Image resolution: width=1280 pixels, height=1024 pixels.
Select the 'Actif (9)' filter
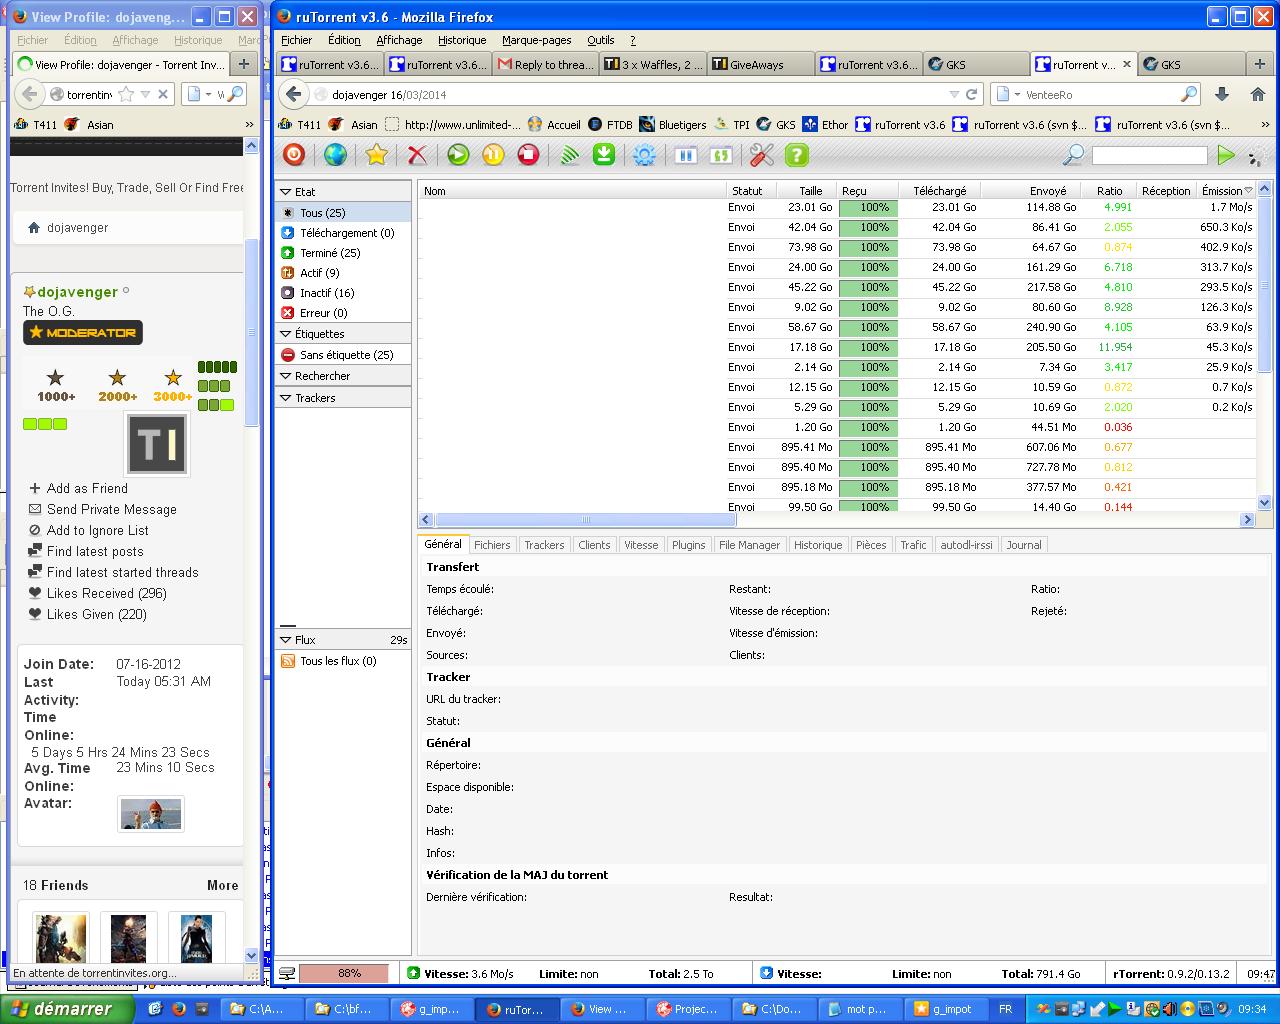pyautogui.click(x=343, y=273)
